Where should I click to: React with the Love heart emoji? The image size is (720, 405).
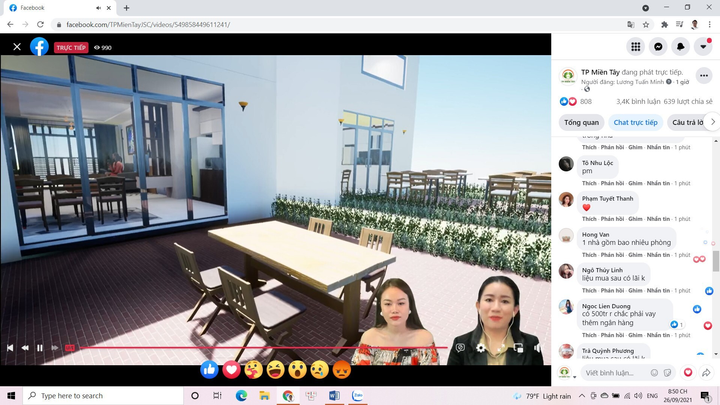(x=231, y=370)
